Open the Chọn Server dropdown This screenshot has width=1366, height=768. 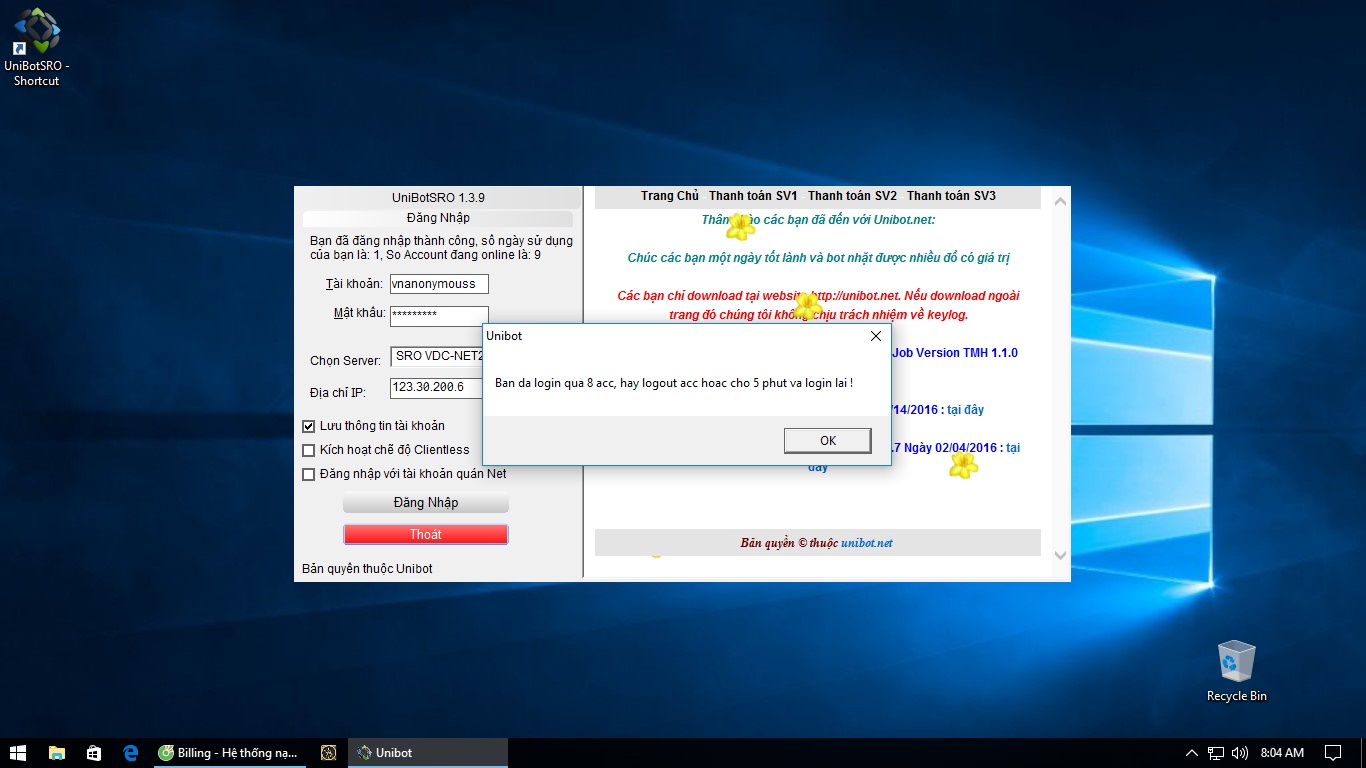(436, 356)
